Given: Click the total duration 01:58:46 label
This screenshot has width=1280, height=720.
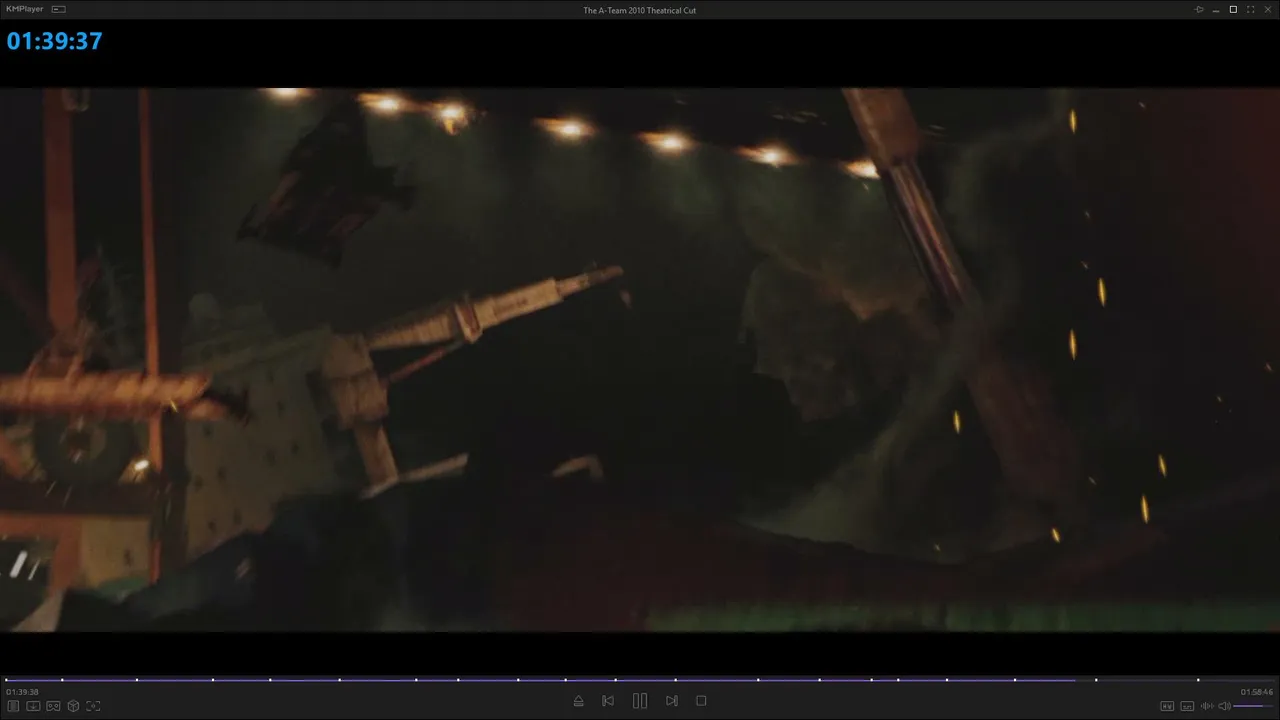Looking at the screenshot, I should click(x=1257, y=692).
